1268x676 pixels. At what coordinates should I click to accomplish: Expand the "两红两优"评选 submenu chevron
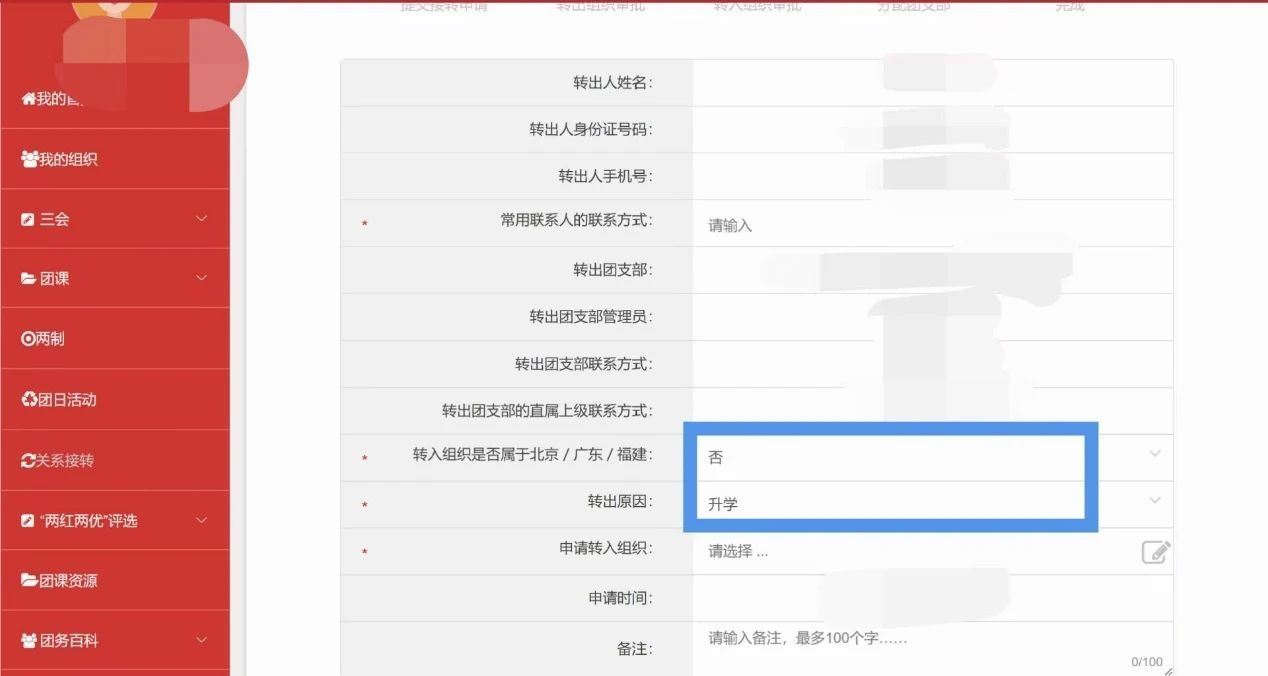click(x=202, y=521)
